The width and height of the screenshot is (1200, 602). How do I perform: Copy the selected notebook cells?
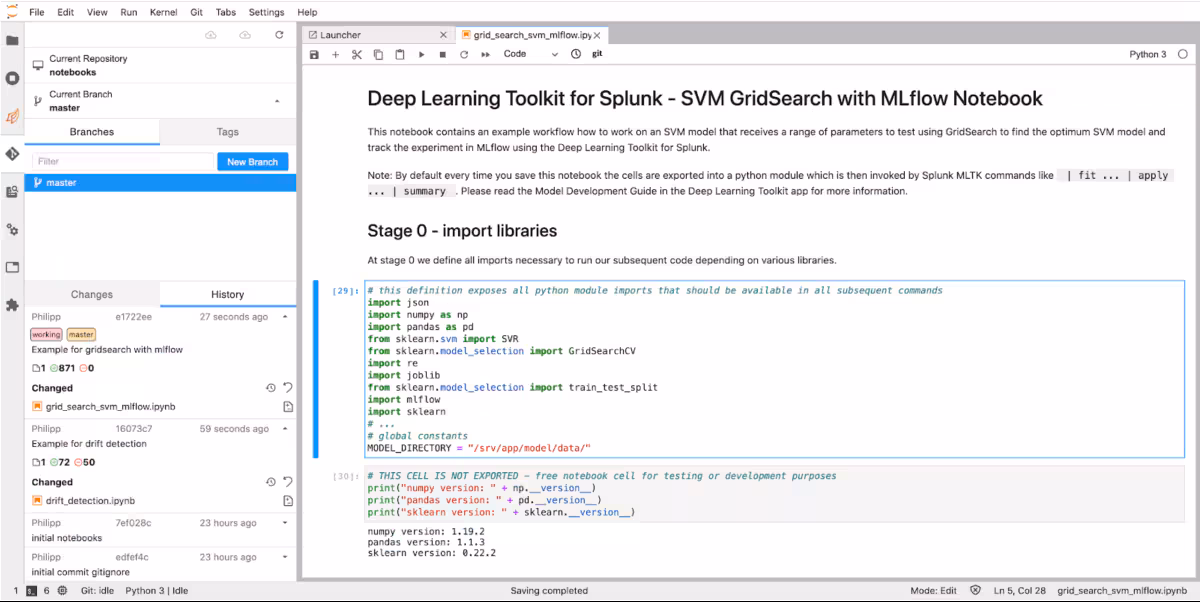(x=377, y=55)
